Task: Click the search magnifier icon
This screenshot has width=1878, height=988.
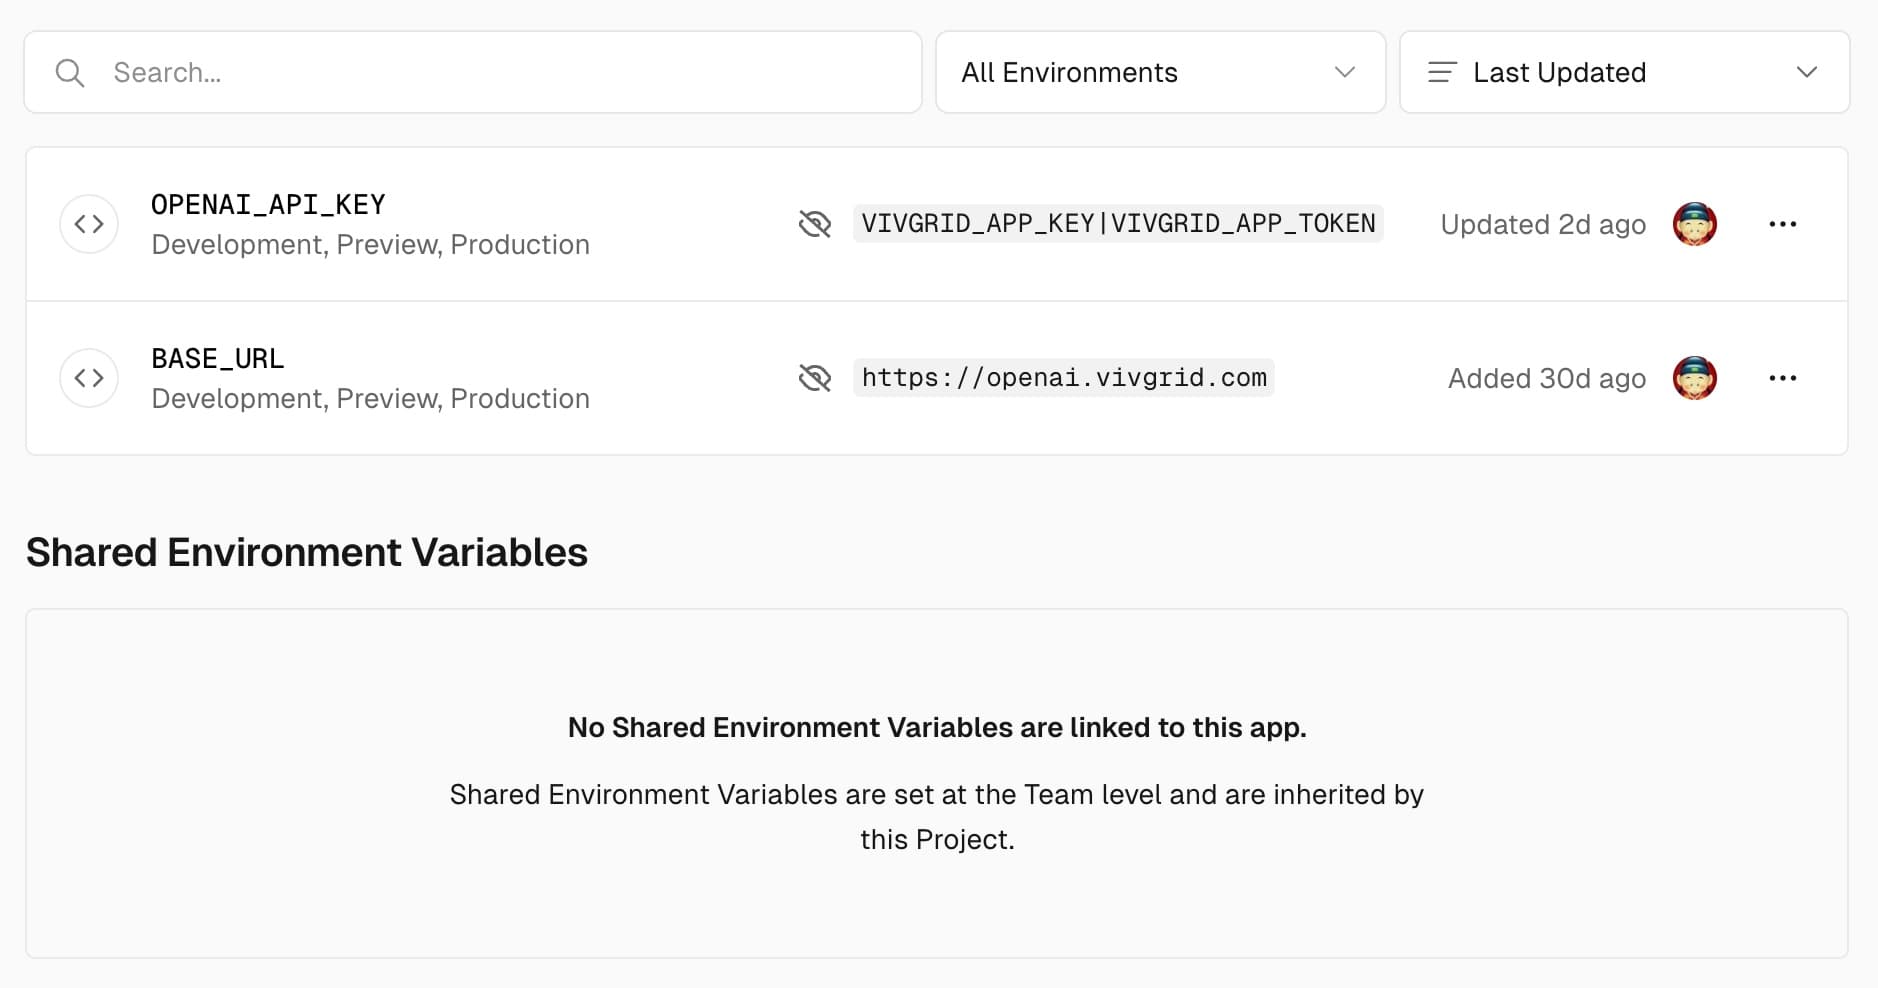Action: tap(70, 72)
